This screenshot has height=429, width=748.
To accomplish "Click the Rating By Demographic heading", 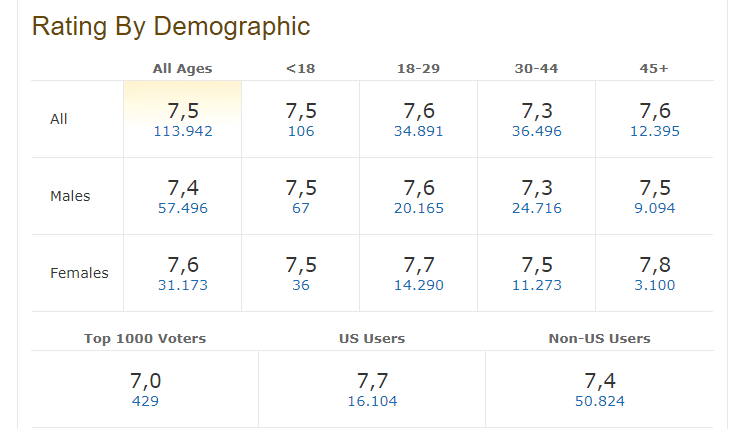I will coord(171,27).
